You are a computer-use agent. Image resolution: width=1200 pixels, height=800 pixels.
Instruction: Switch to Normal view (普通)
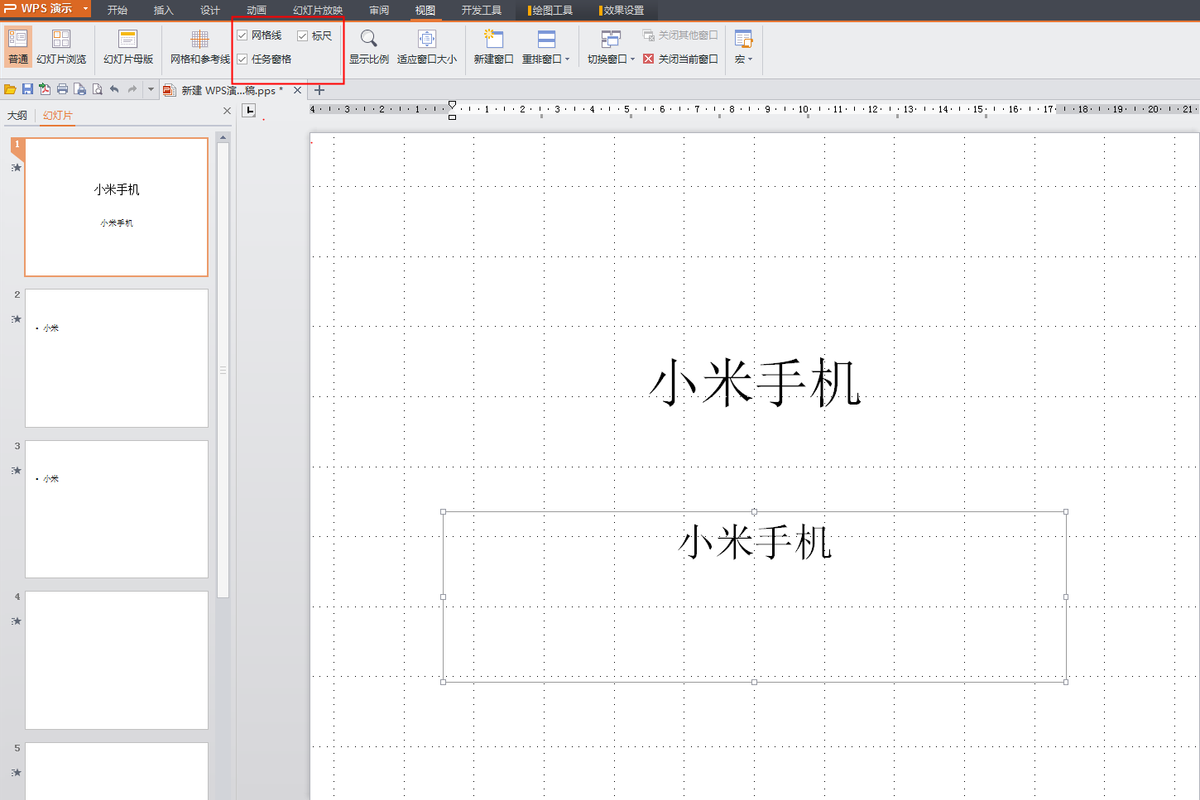pyautogui.click(x=17, y=47)
